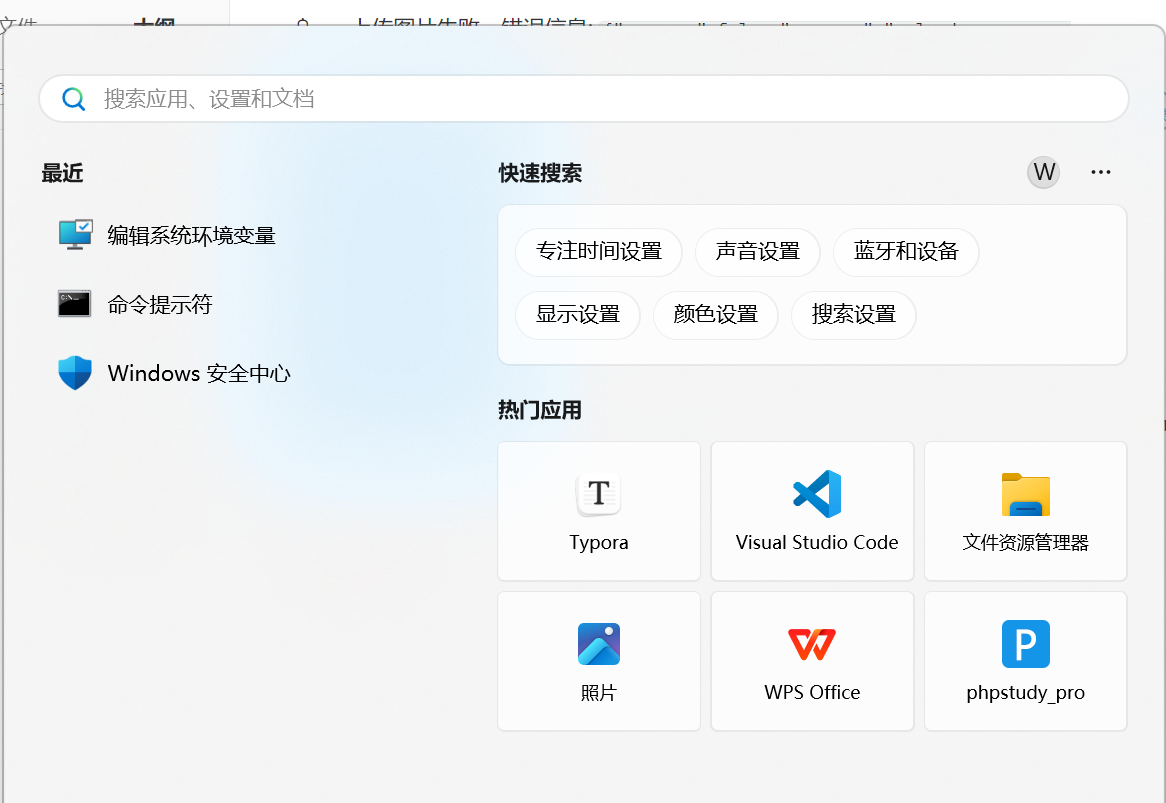This screenshot has width=1166, height=803.
Task: Open the W user account avatar
Action: (1043, 172)
